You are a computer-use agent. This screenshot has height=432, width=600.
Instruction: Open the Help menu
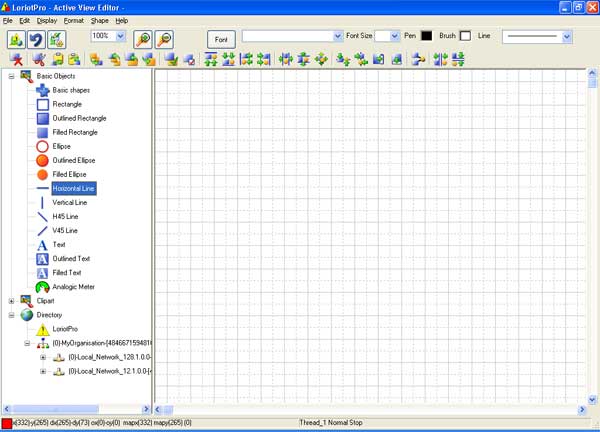pos(122,21)
